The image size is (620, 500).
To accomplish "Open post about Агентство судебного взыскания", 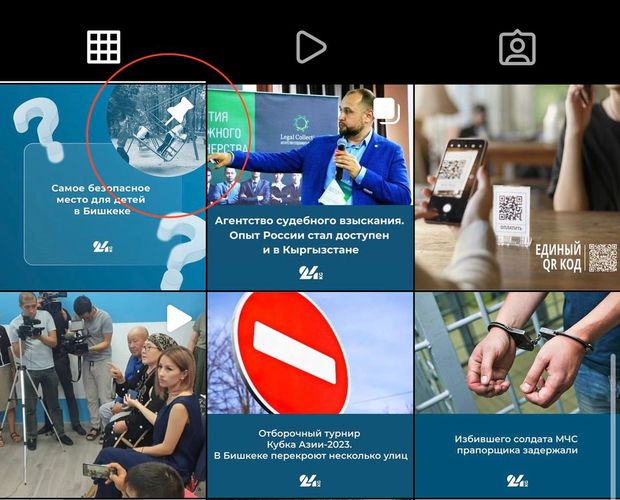I will pyautogui.click(x=310, y=187).
